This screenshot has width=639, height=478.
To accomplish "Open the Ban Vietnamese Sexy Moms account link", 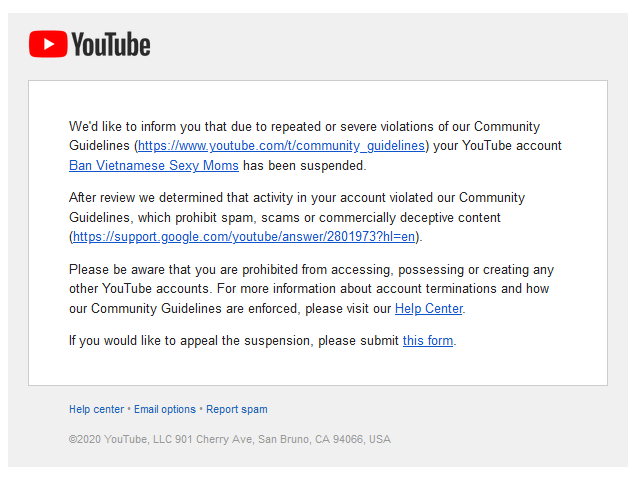I will coord(154,165).
